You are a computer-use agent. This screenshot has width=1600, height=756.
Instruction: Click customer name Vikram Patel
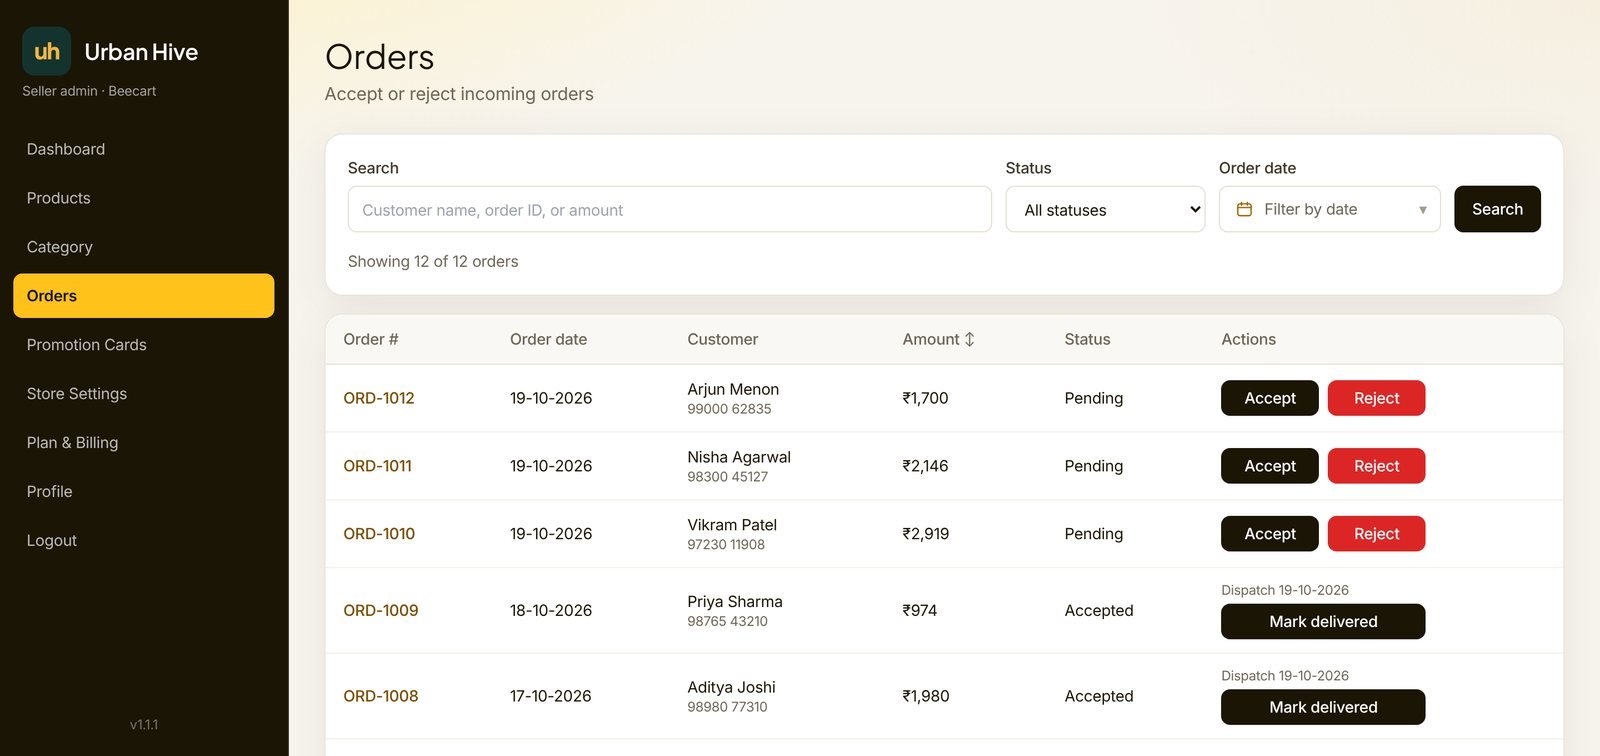732,525
